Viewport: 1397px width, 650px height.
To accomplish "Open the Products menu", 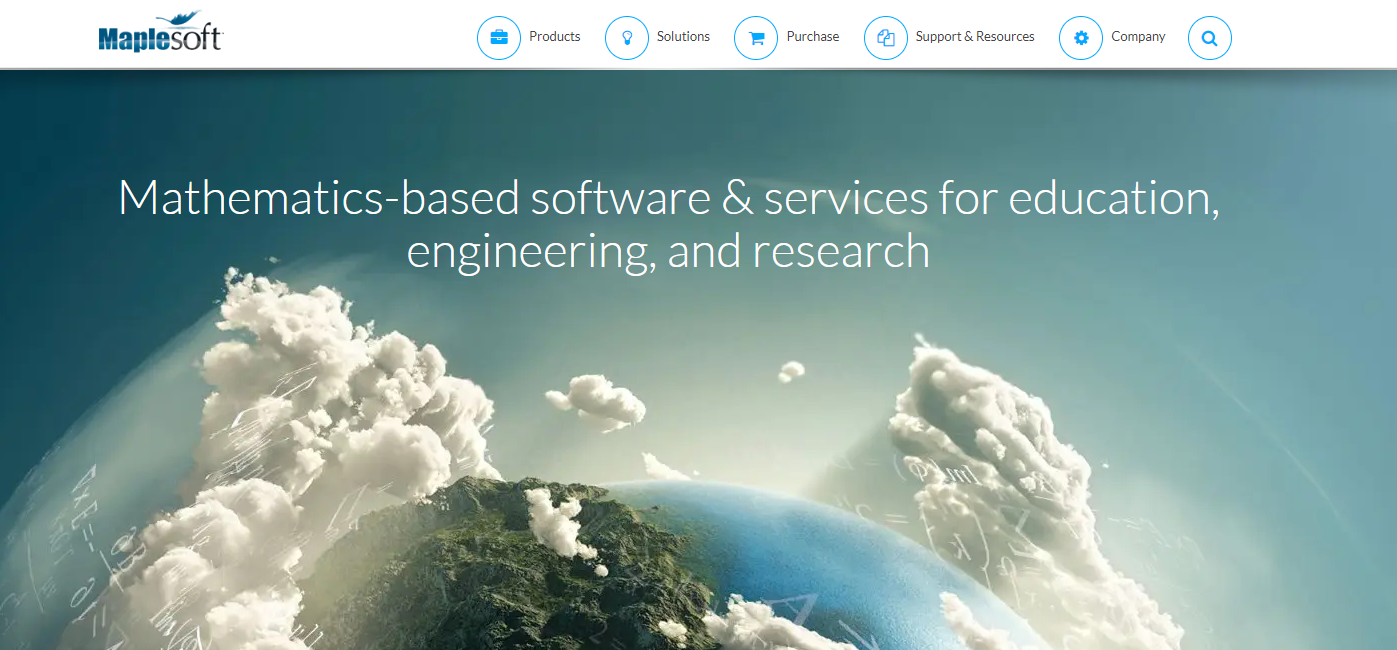I will coord(555,37).
